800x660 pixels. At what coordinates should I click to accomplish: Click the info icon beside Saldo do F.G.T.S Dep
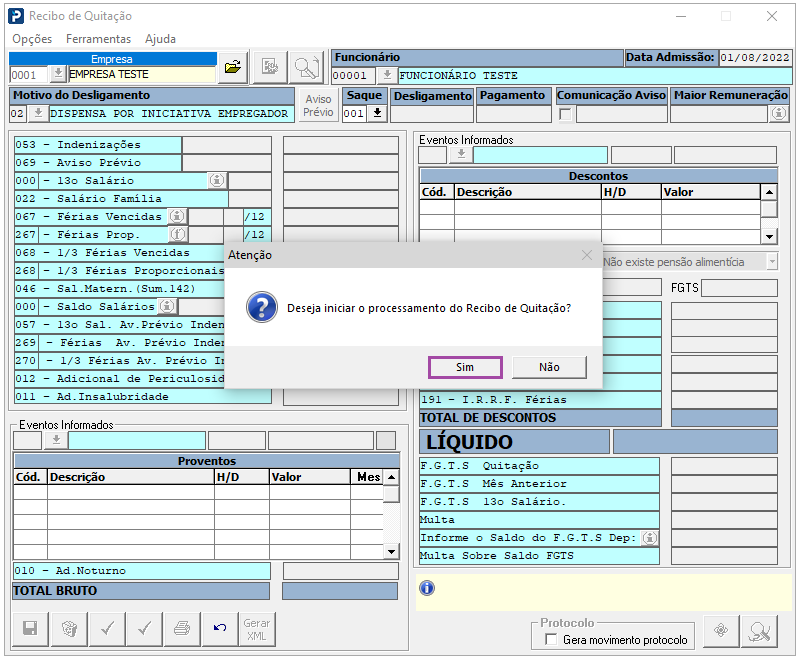(x=649, y=538)
